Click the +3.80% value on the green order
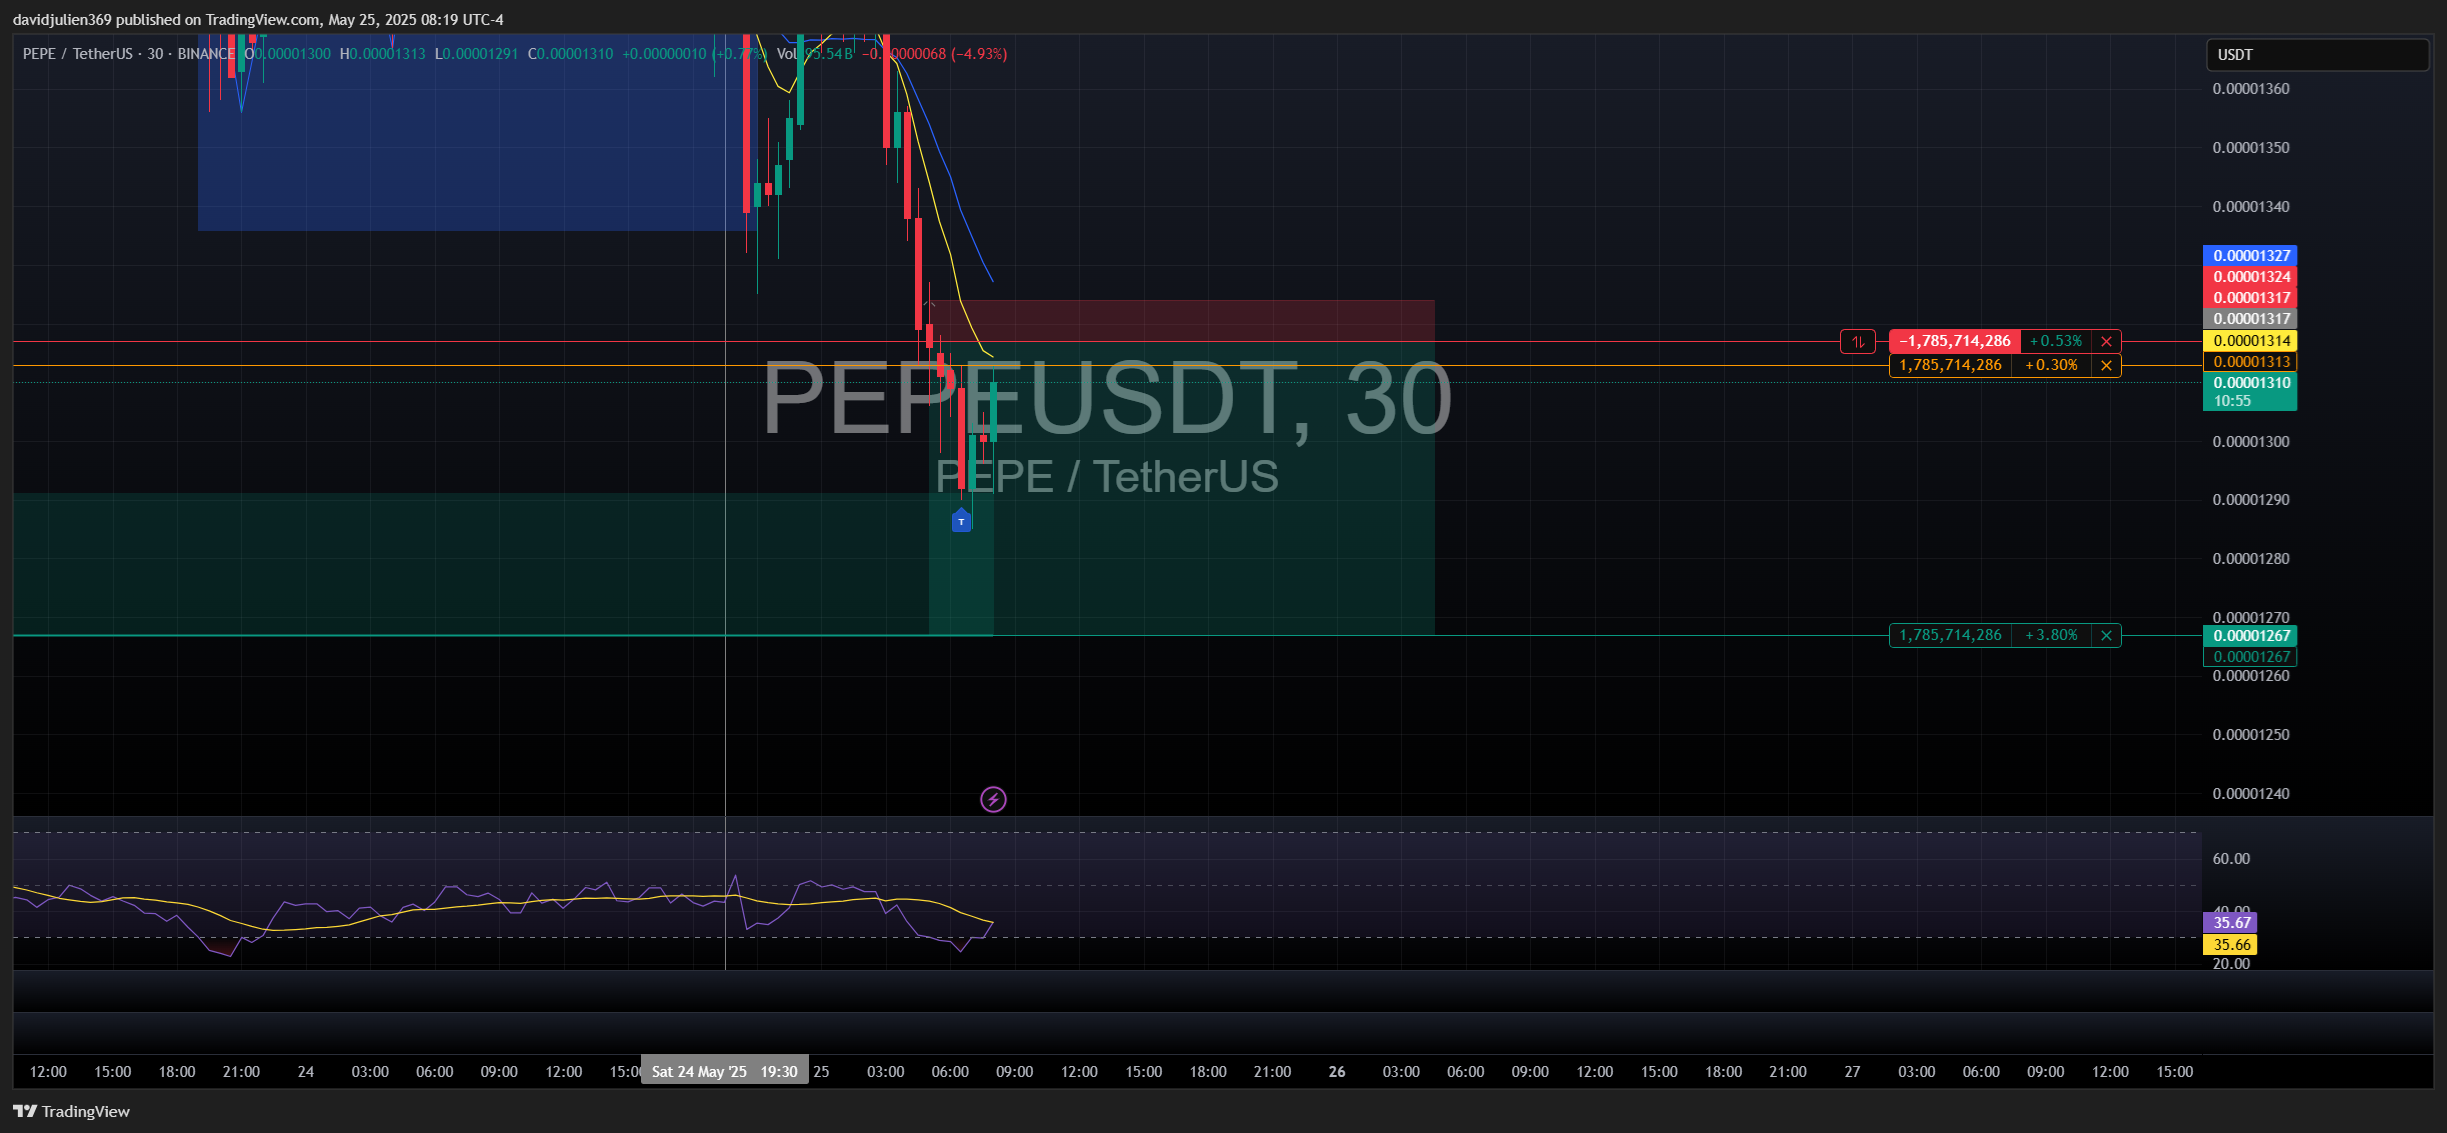This screenshot has height=1133, width=2447. 2052,636
